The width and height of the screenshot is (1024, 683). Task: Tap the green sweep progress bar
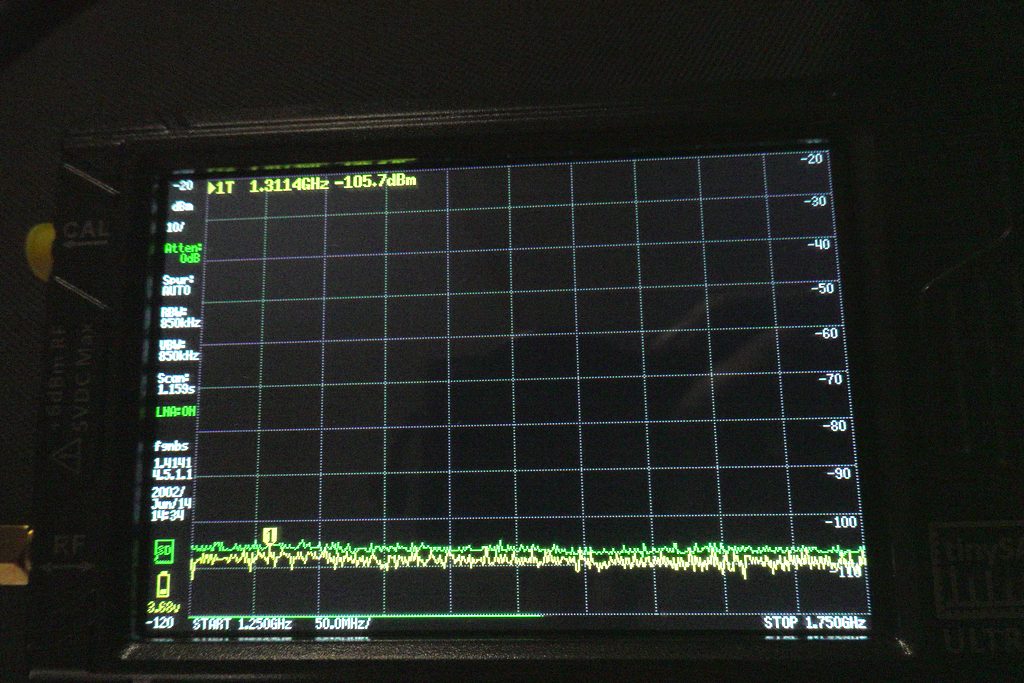[366, 615]
